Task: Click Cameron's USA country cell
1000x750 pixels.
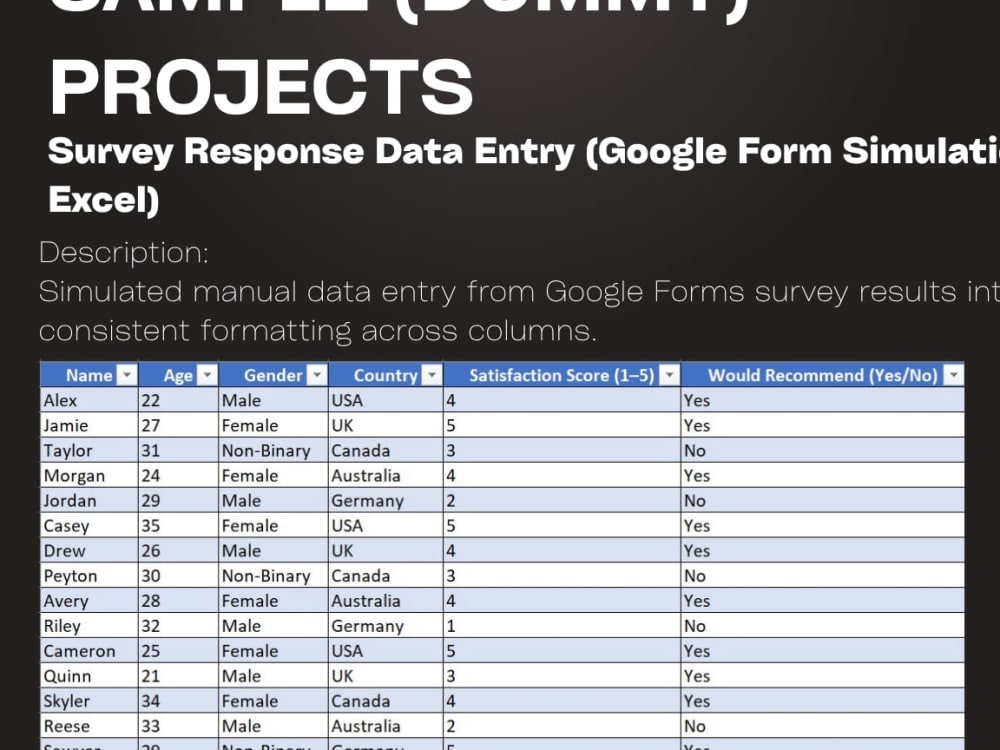Action: (x=385, y=651)
